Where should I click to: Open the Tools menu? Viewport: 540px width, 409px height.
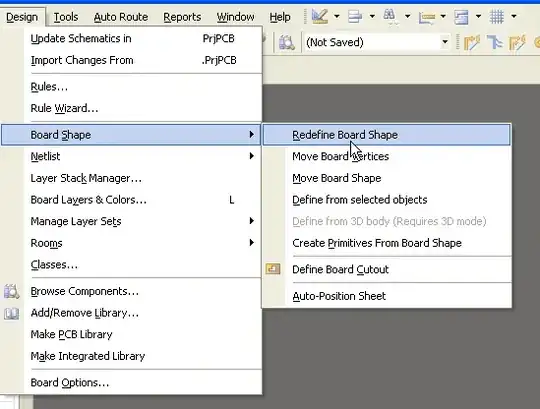[66, 17]
